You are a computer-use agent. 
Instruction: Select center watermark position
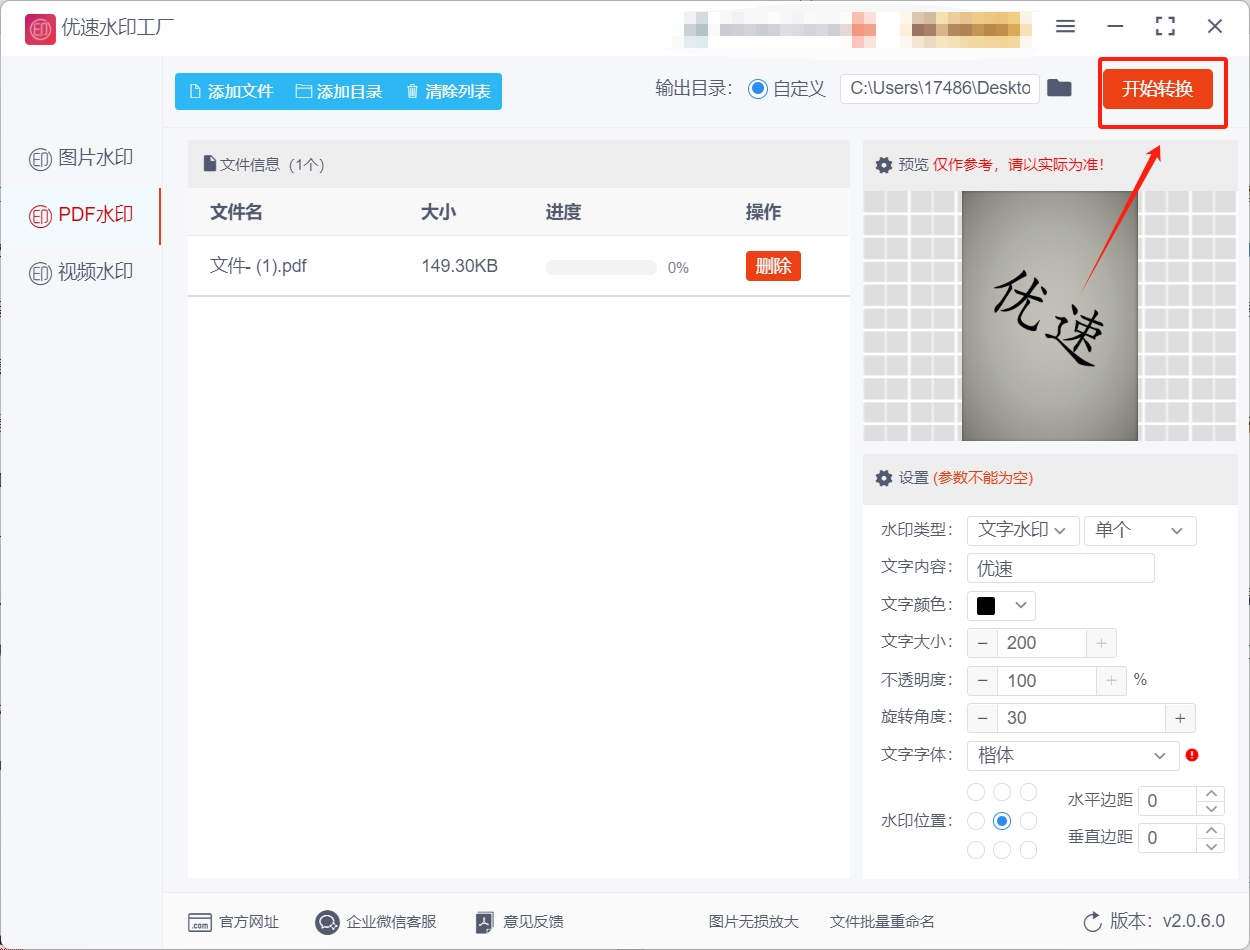click(x=1002, y=821)
